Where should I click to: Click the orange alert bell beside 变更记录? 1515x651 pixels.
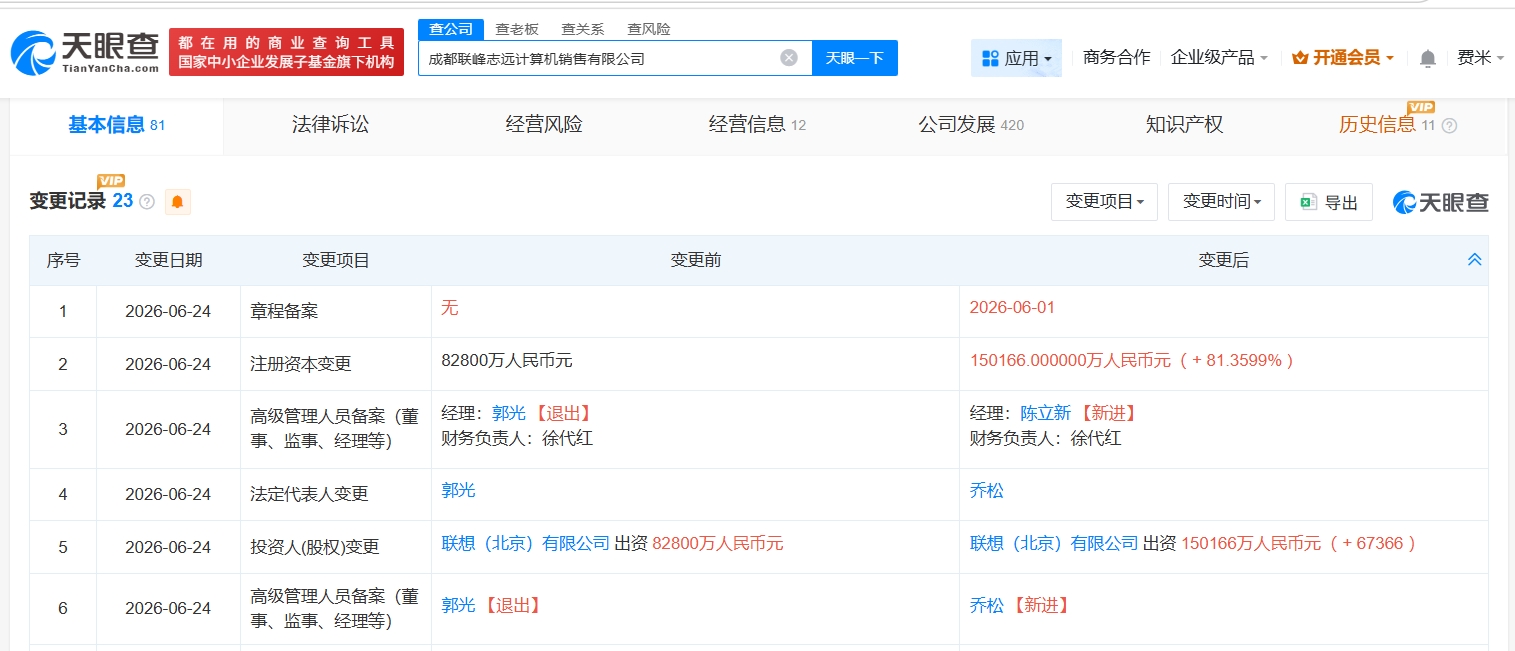(x=177, y=202)
